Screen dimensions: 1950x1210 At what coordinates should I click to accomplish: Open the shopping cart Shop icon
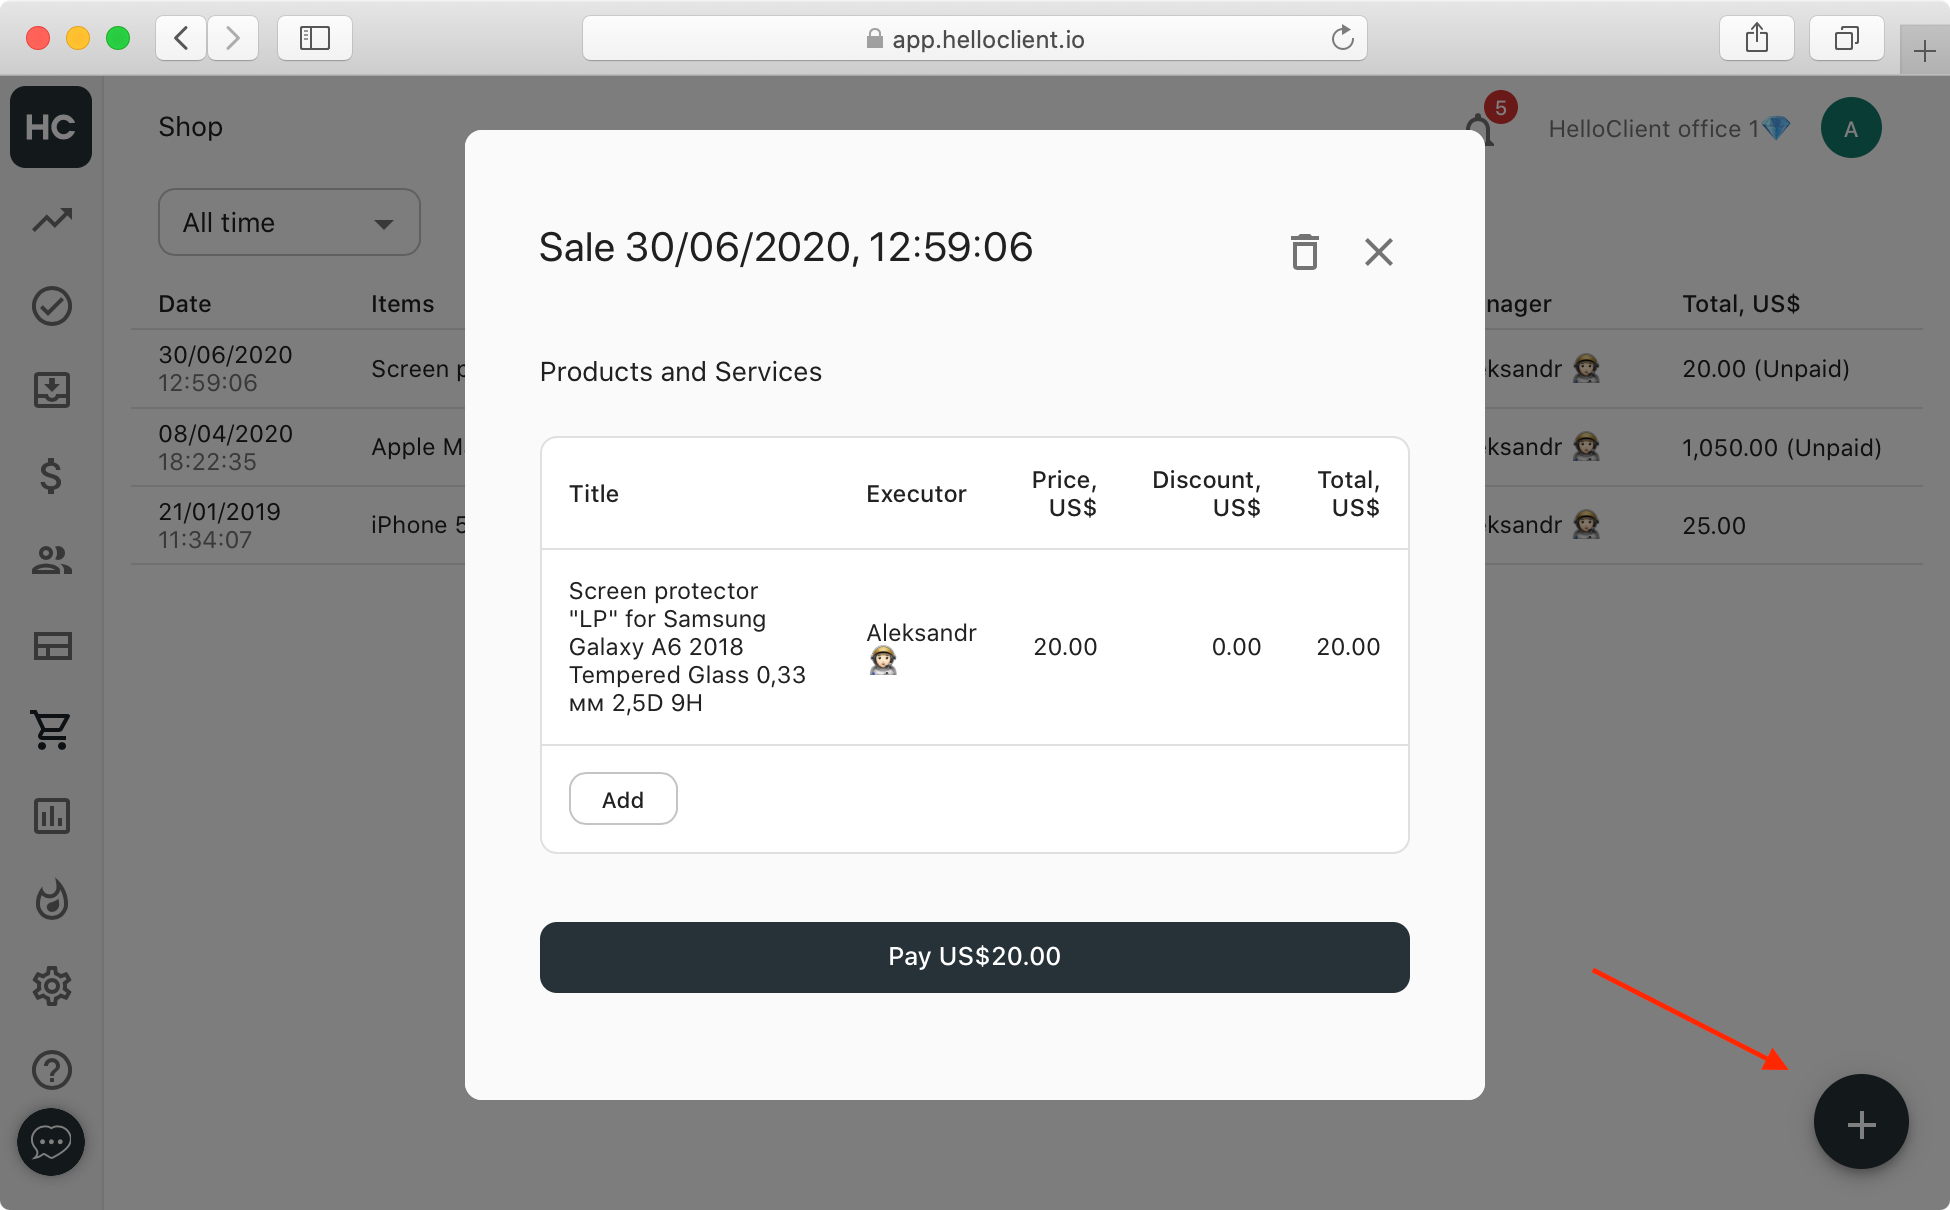click(51, 730)
